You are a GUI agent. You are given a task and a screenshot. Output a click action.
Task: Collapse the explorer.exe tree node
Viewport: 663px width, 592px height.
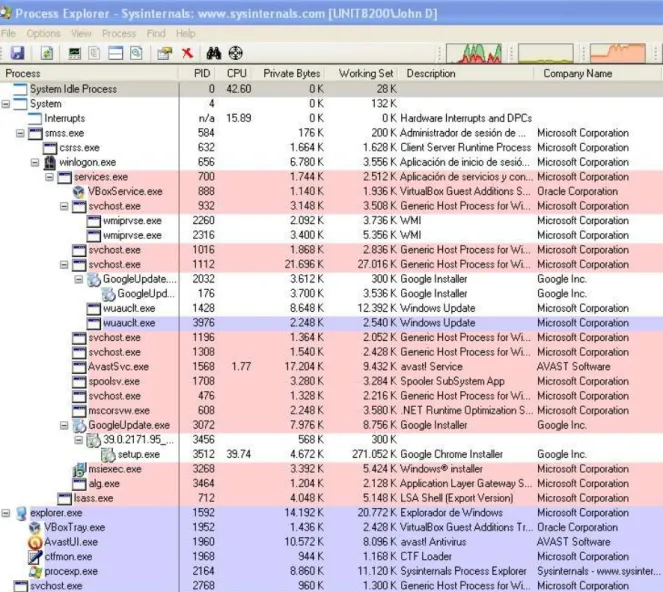pyautogui.click(x=6, y=513)
